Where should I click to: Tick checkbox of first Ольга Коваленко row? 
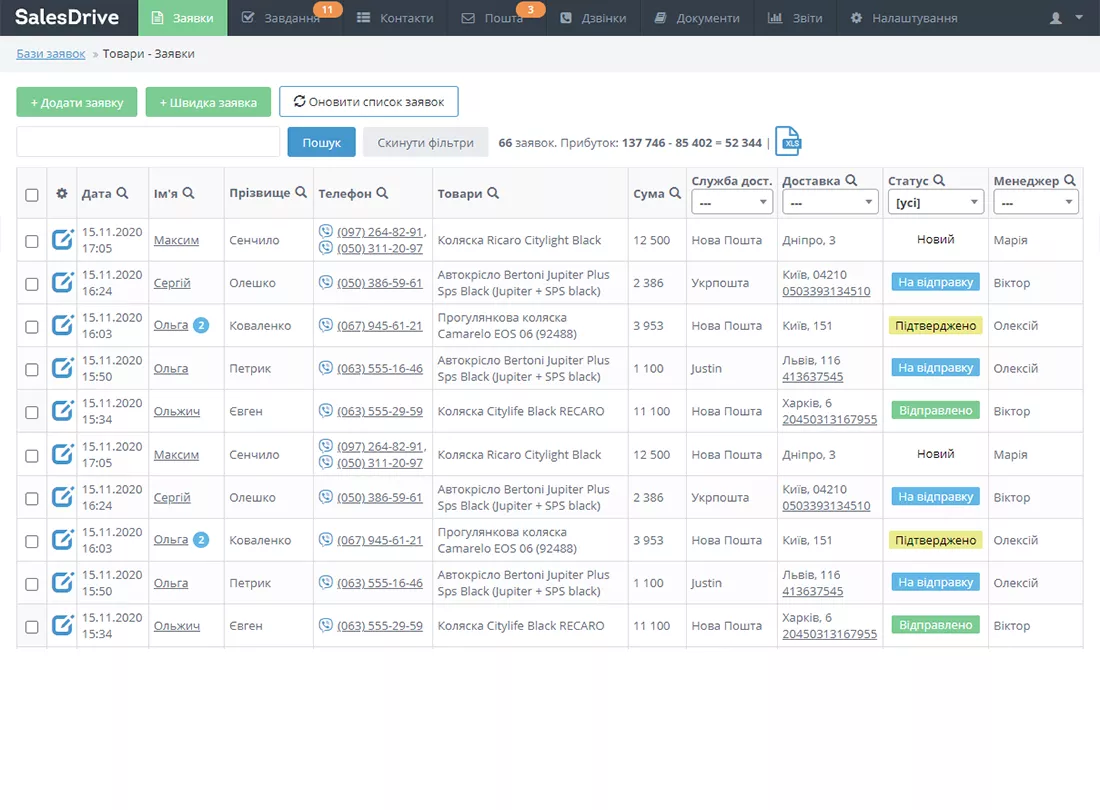32,327
